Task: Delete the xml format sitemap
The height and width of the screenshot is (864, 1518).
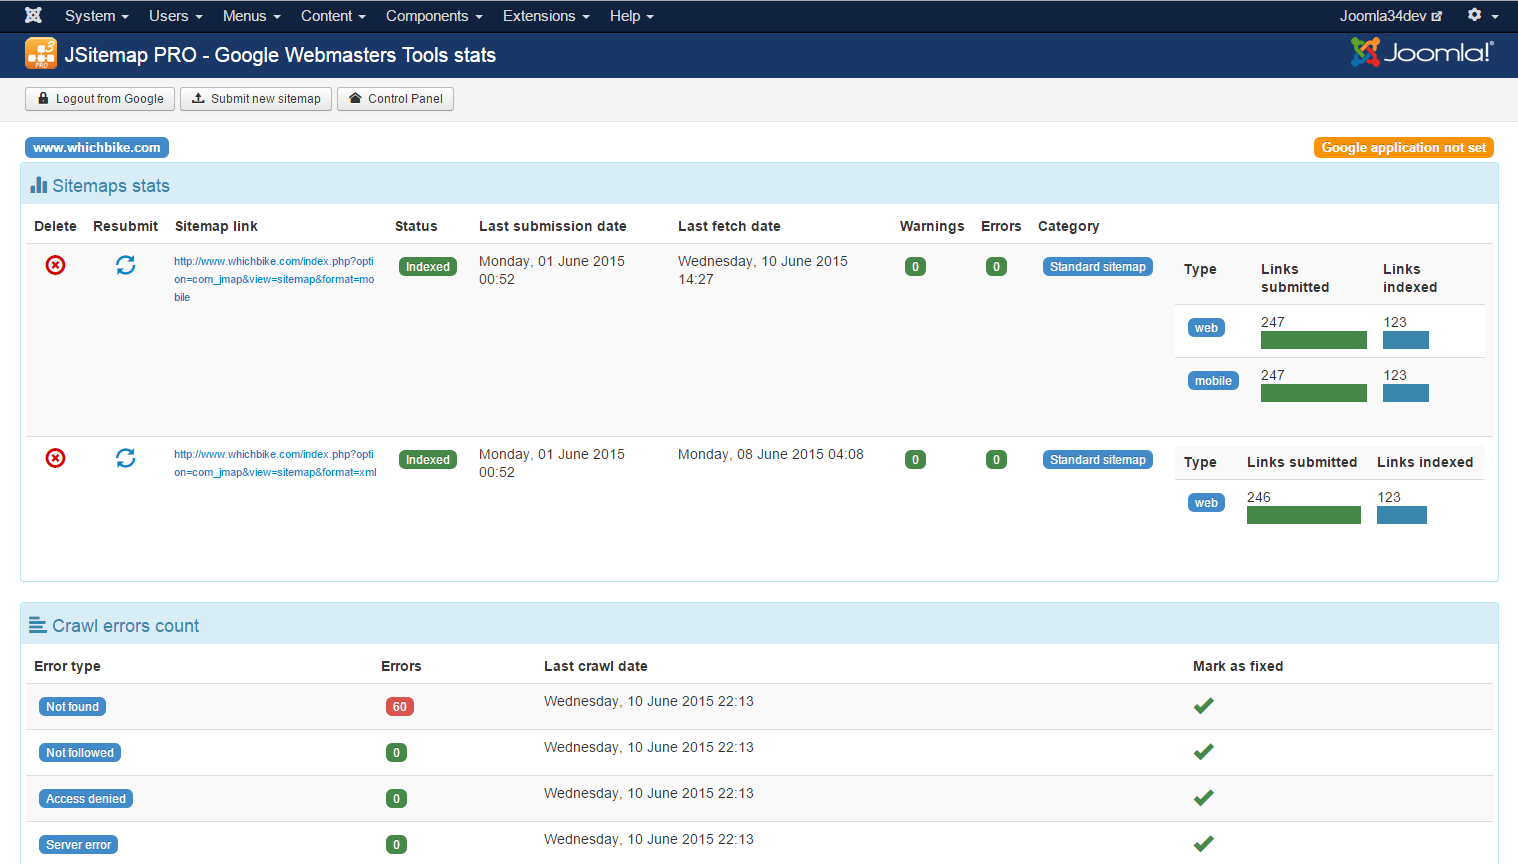Action: click(x=56, y=458)
